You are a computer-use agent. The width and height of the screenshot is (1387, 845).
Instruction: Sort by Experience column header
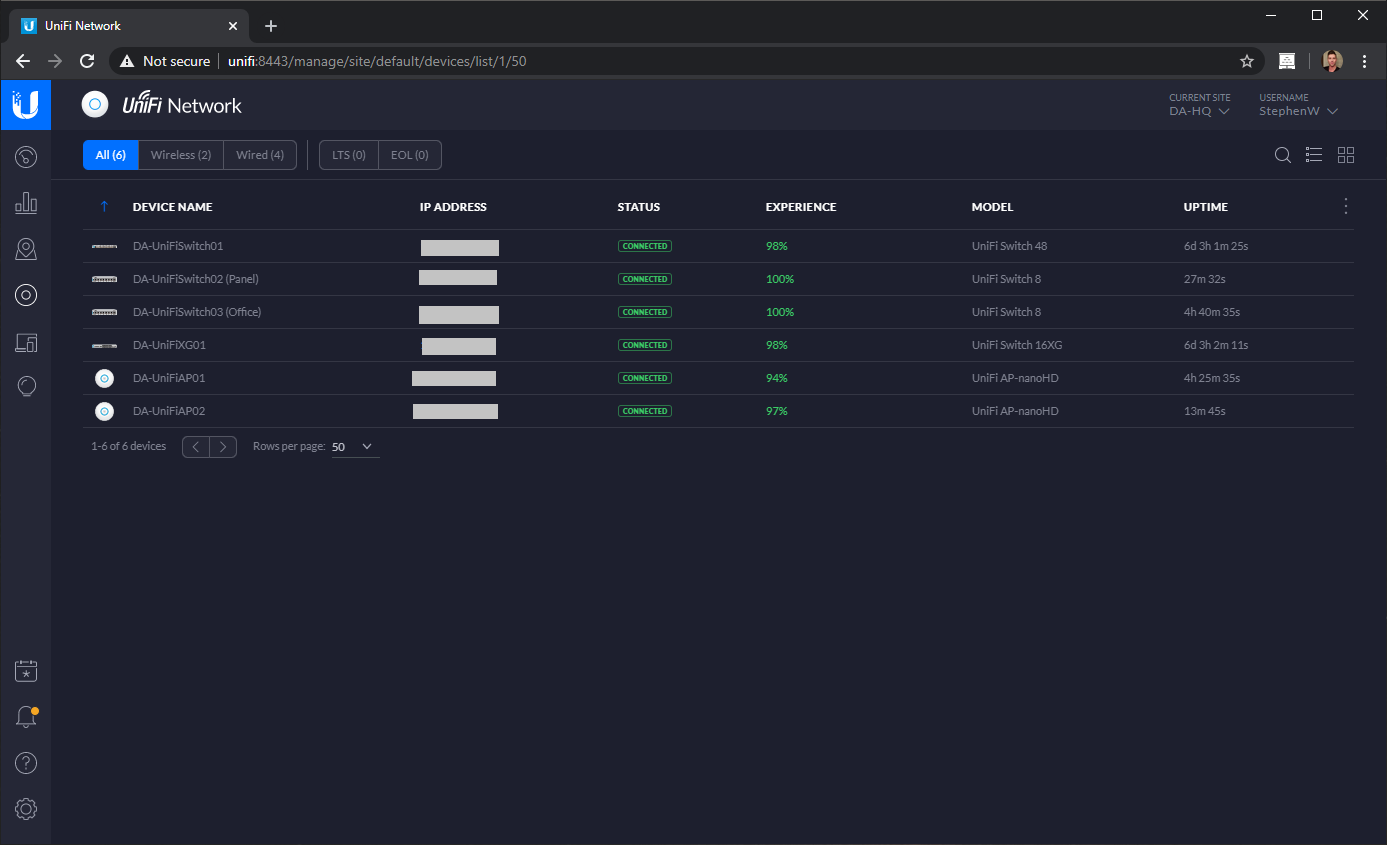(801, 207)
